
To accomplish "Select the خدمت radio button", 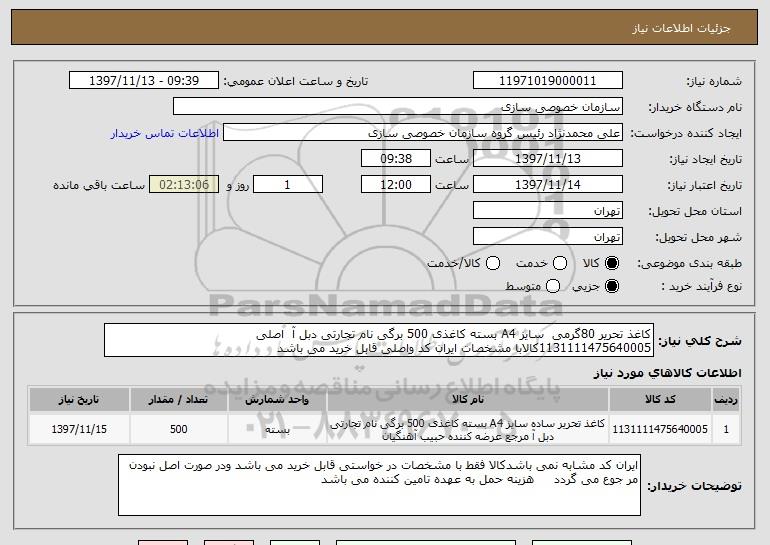I will pyautogui.click(x=560, y=263).
